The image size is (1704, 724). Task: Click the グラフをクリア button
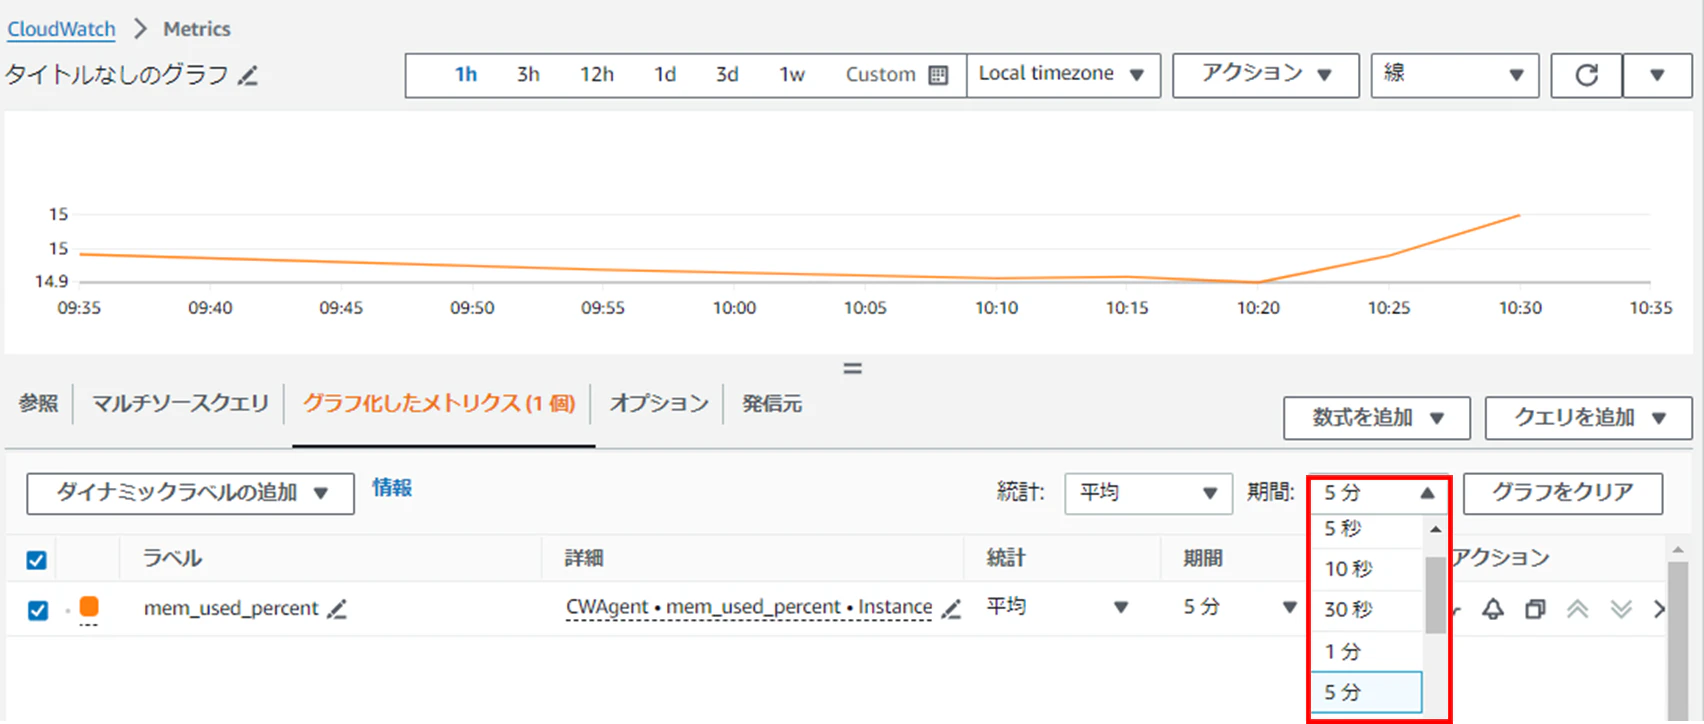[1562, 493]
